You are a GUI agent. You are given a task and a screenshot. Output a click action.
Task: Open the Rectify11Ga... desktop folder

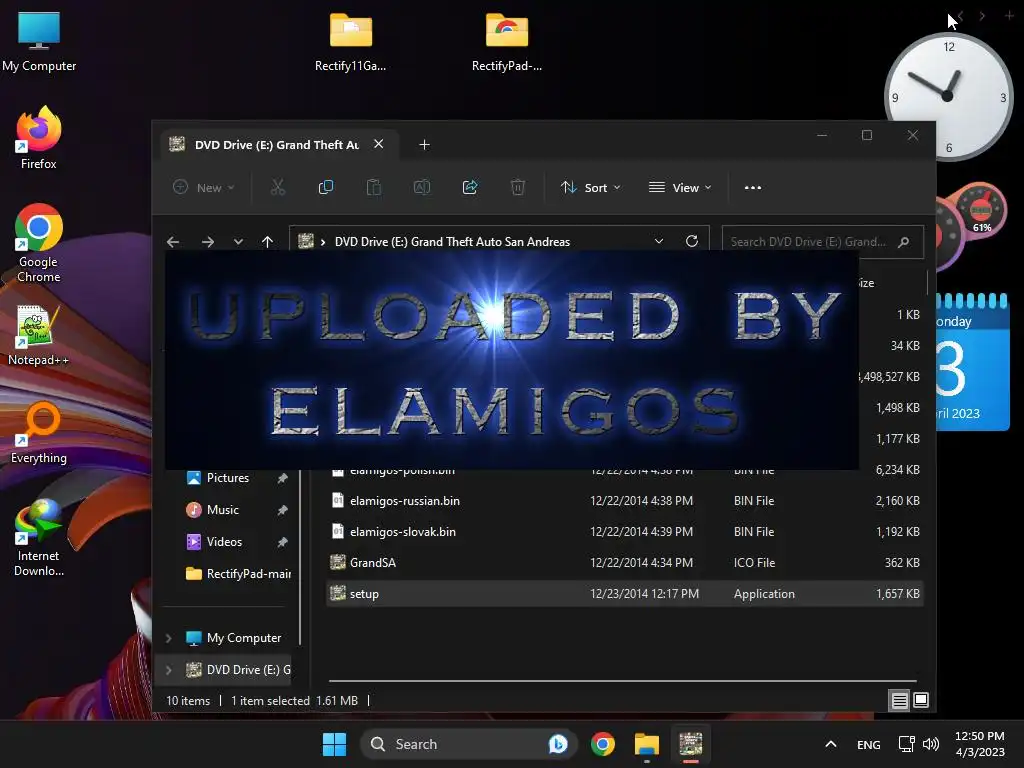[351, 40]
